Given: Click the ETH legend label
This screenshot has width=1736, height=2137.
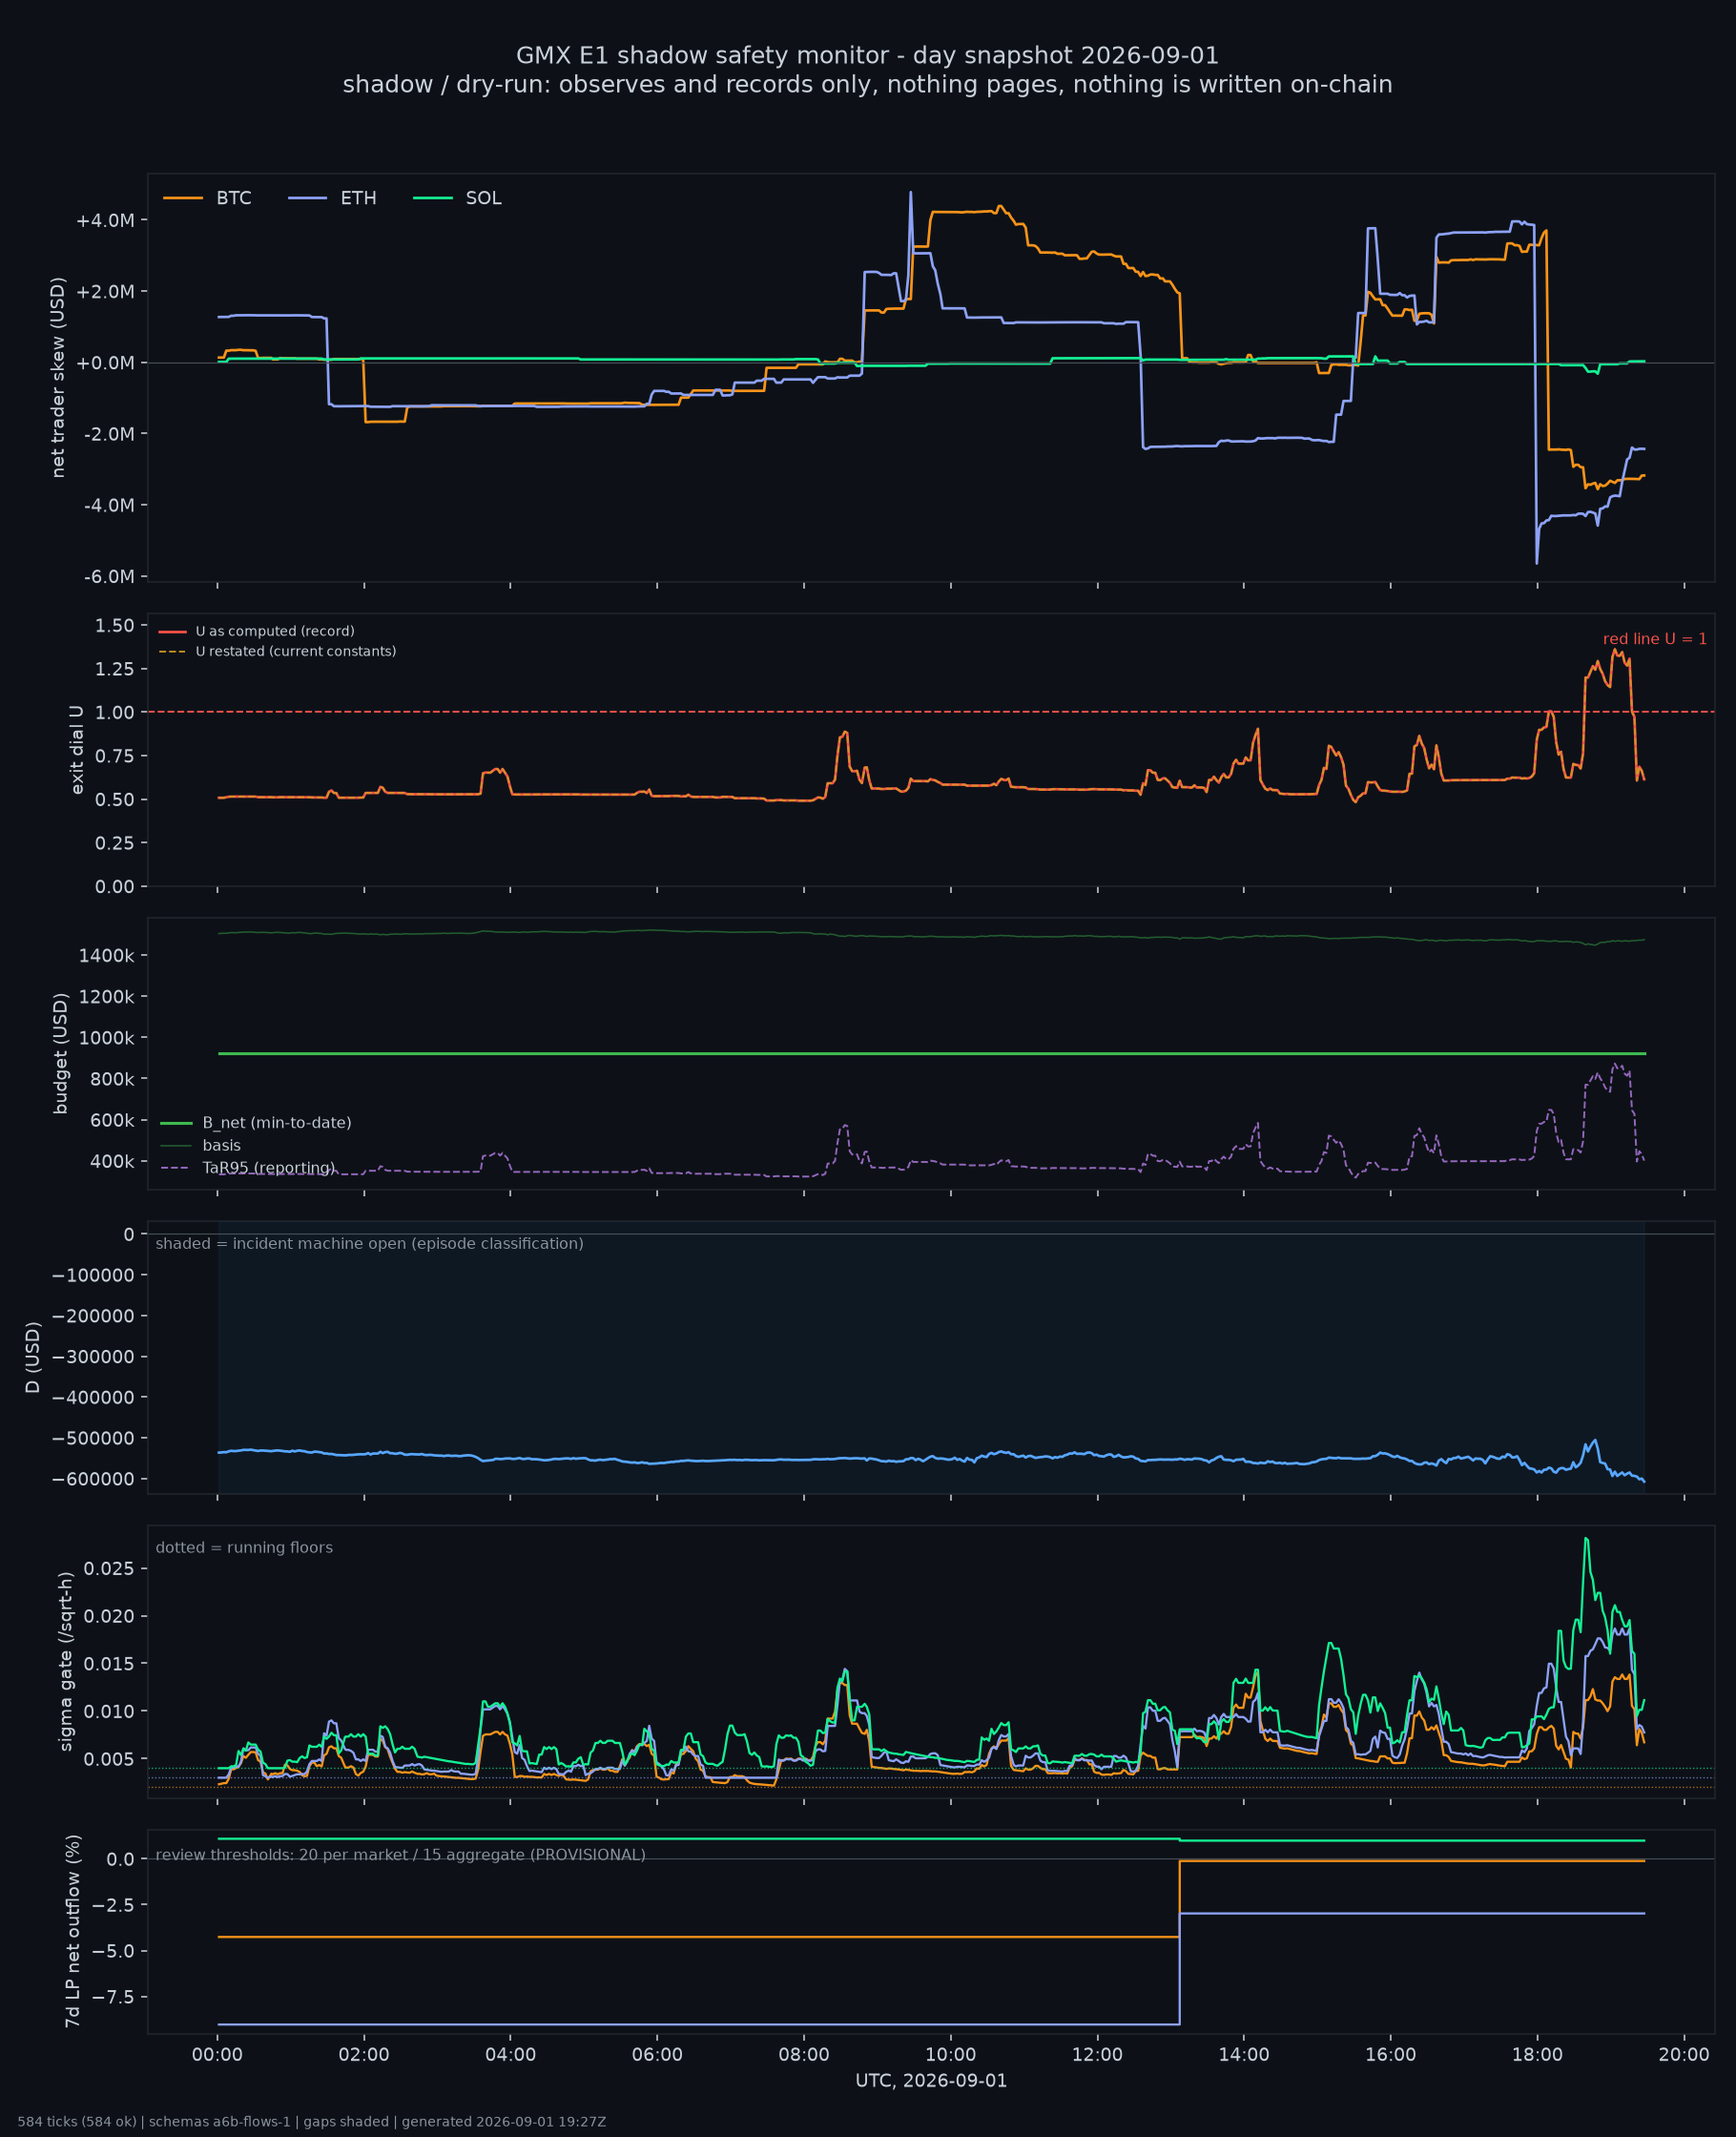Looking at the screenshot, I should click(x=358, y=198).
